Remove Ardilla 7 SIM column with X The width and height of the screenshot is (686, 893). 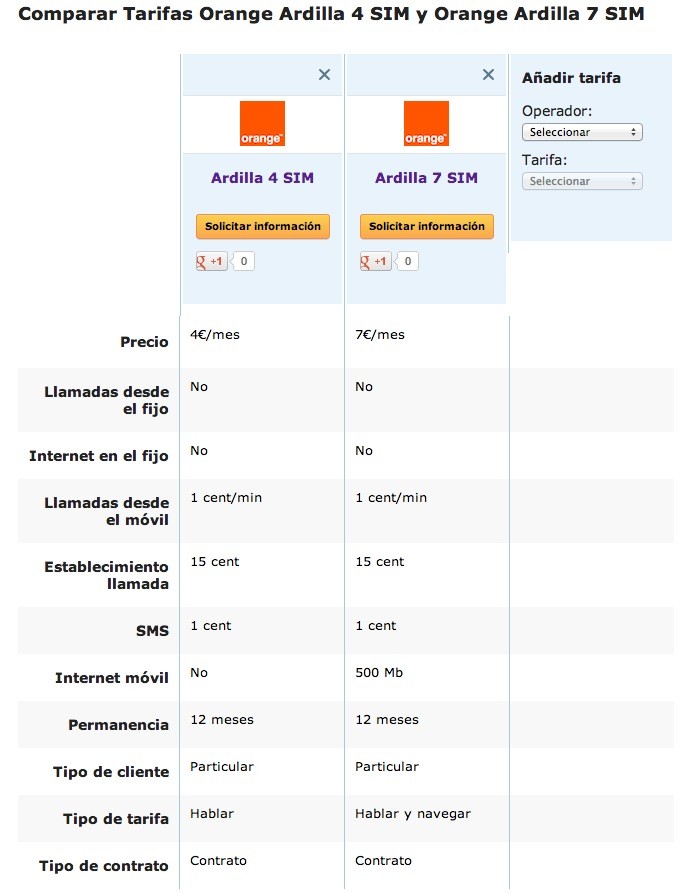(x=488, y=75)
